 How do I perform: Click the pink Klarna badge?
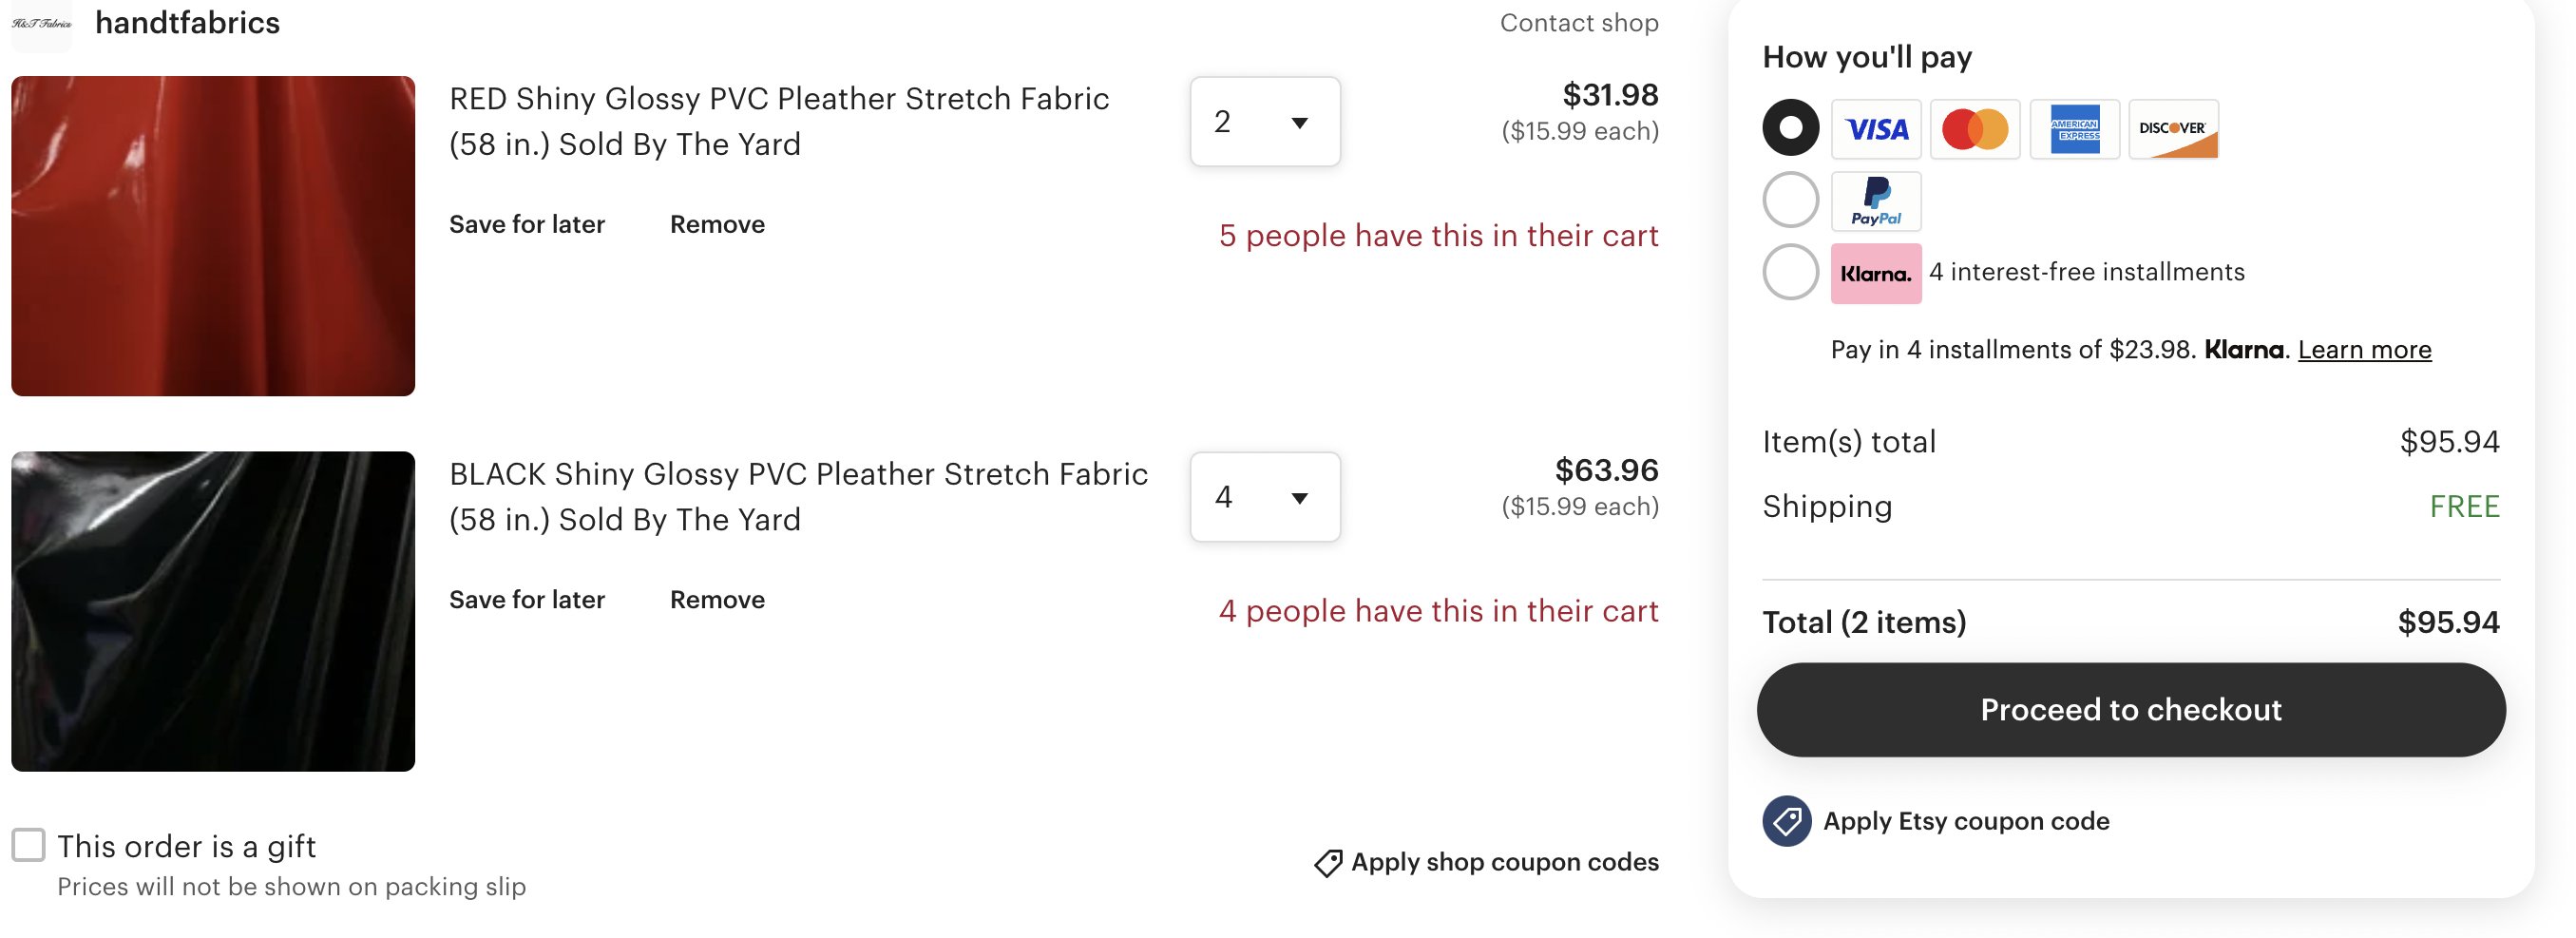tap(1876, 273)
